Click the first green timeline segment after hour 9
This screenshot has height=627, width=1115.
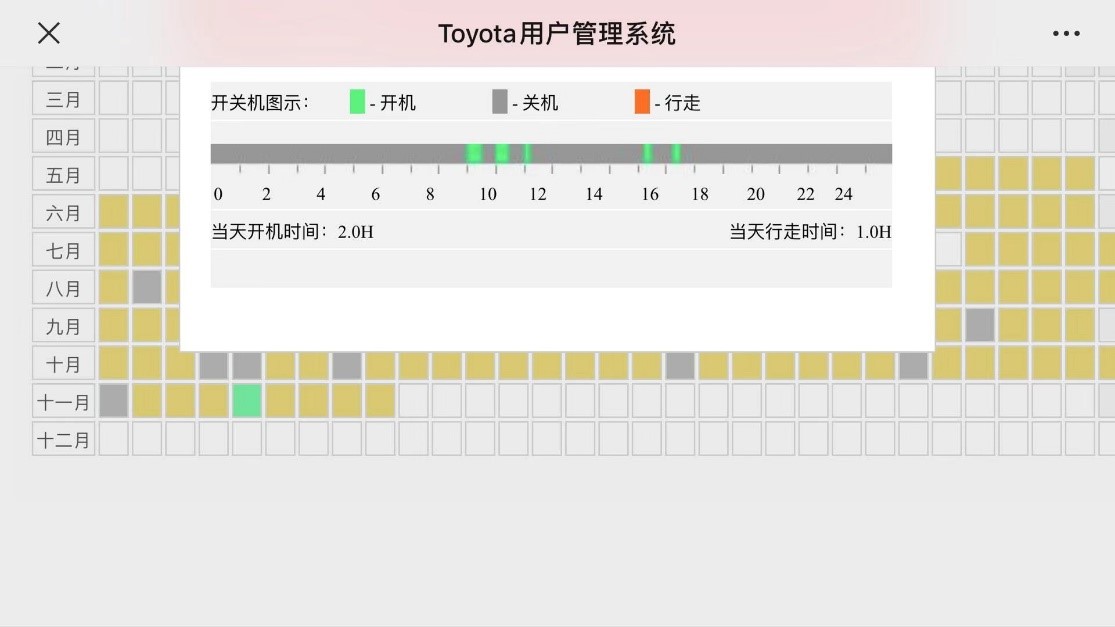(474, 153)
